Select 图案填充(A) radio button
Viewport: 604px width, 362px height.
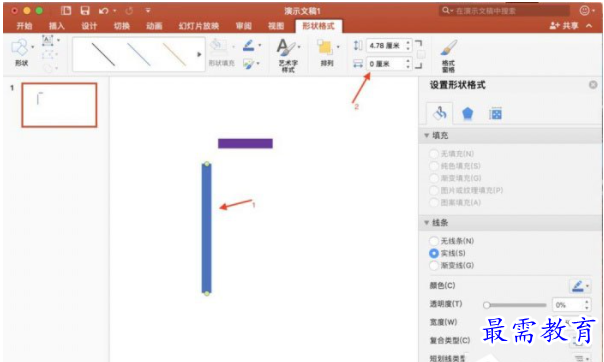(434, 203)
